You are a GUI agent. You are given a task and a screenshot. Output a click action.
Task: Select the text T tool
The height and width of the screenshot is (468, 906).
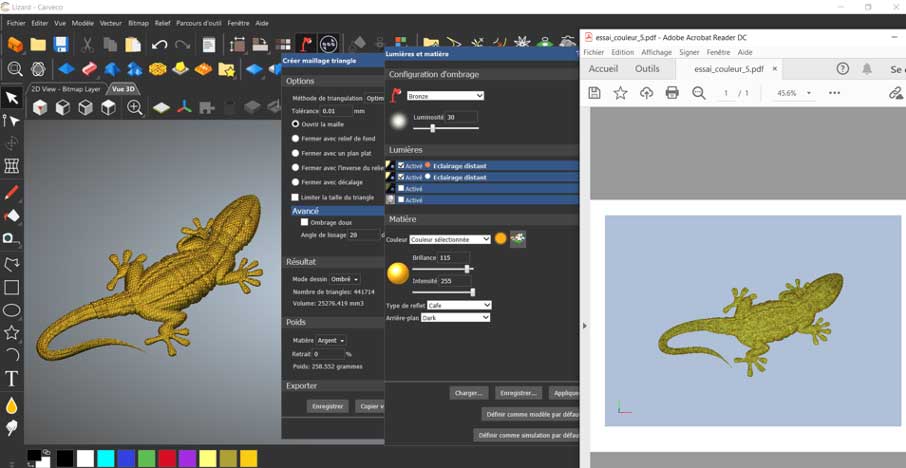pyautogui.click(x=12, y=378)
